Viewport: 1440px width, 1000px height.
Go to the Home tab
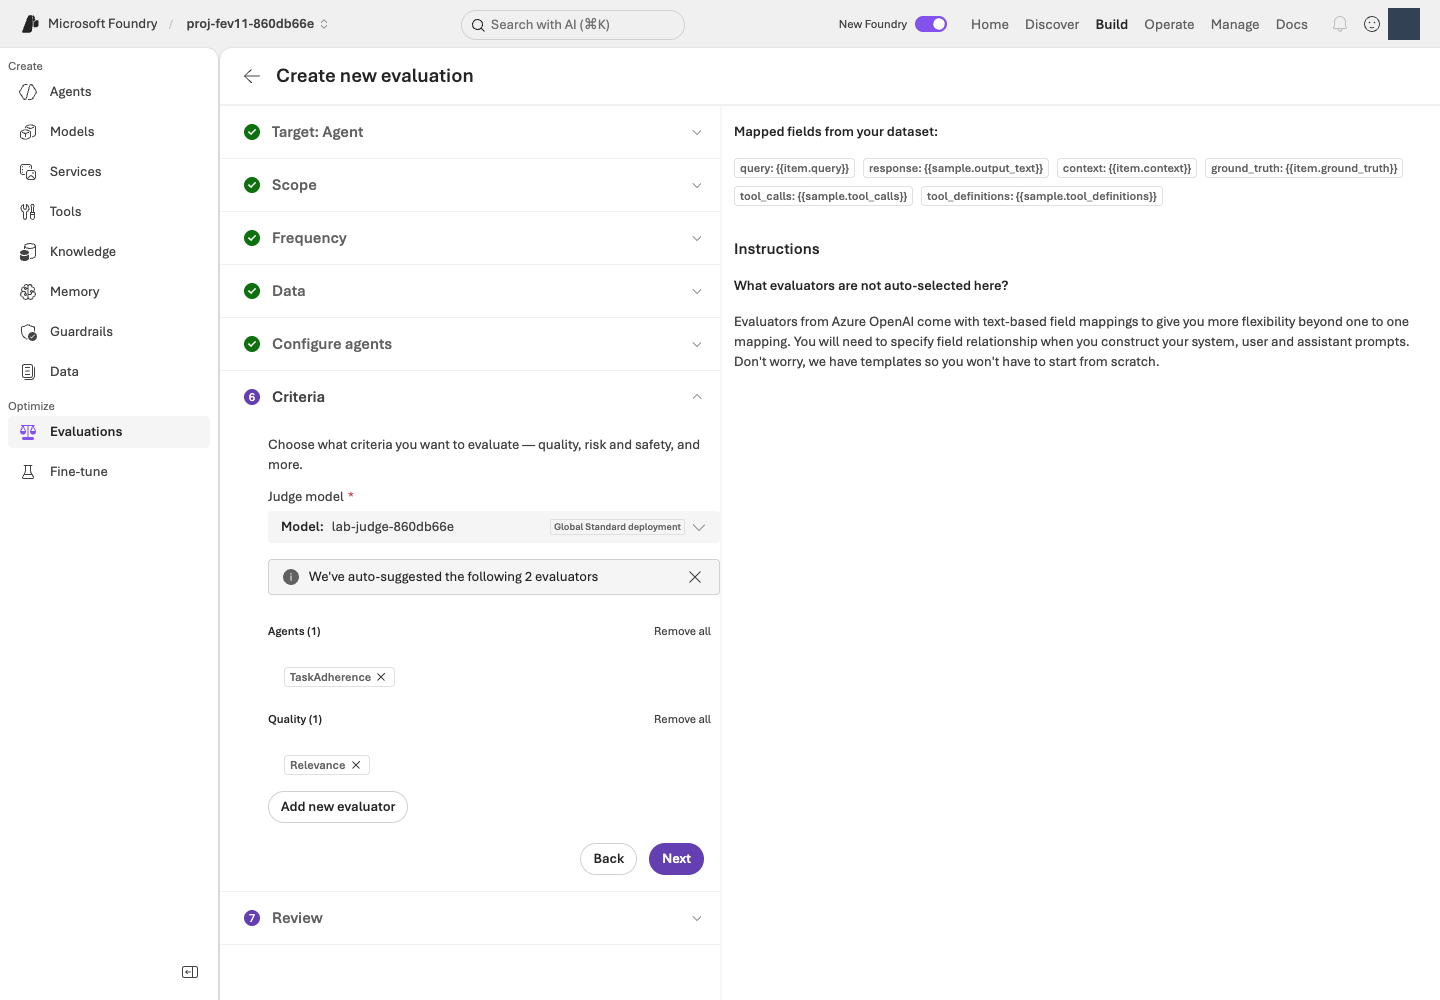990,24
